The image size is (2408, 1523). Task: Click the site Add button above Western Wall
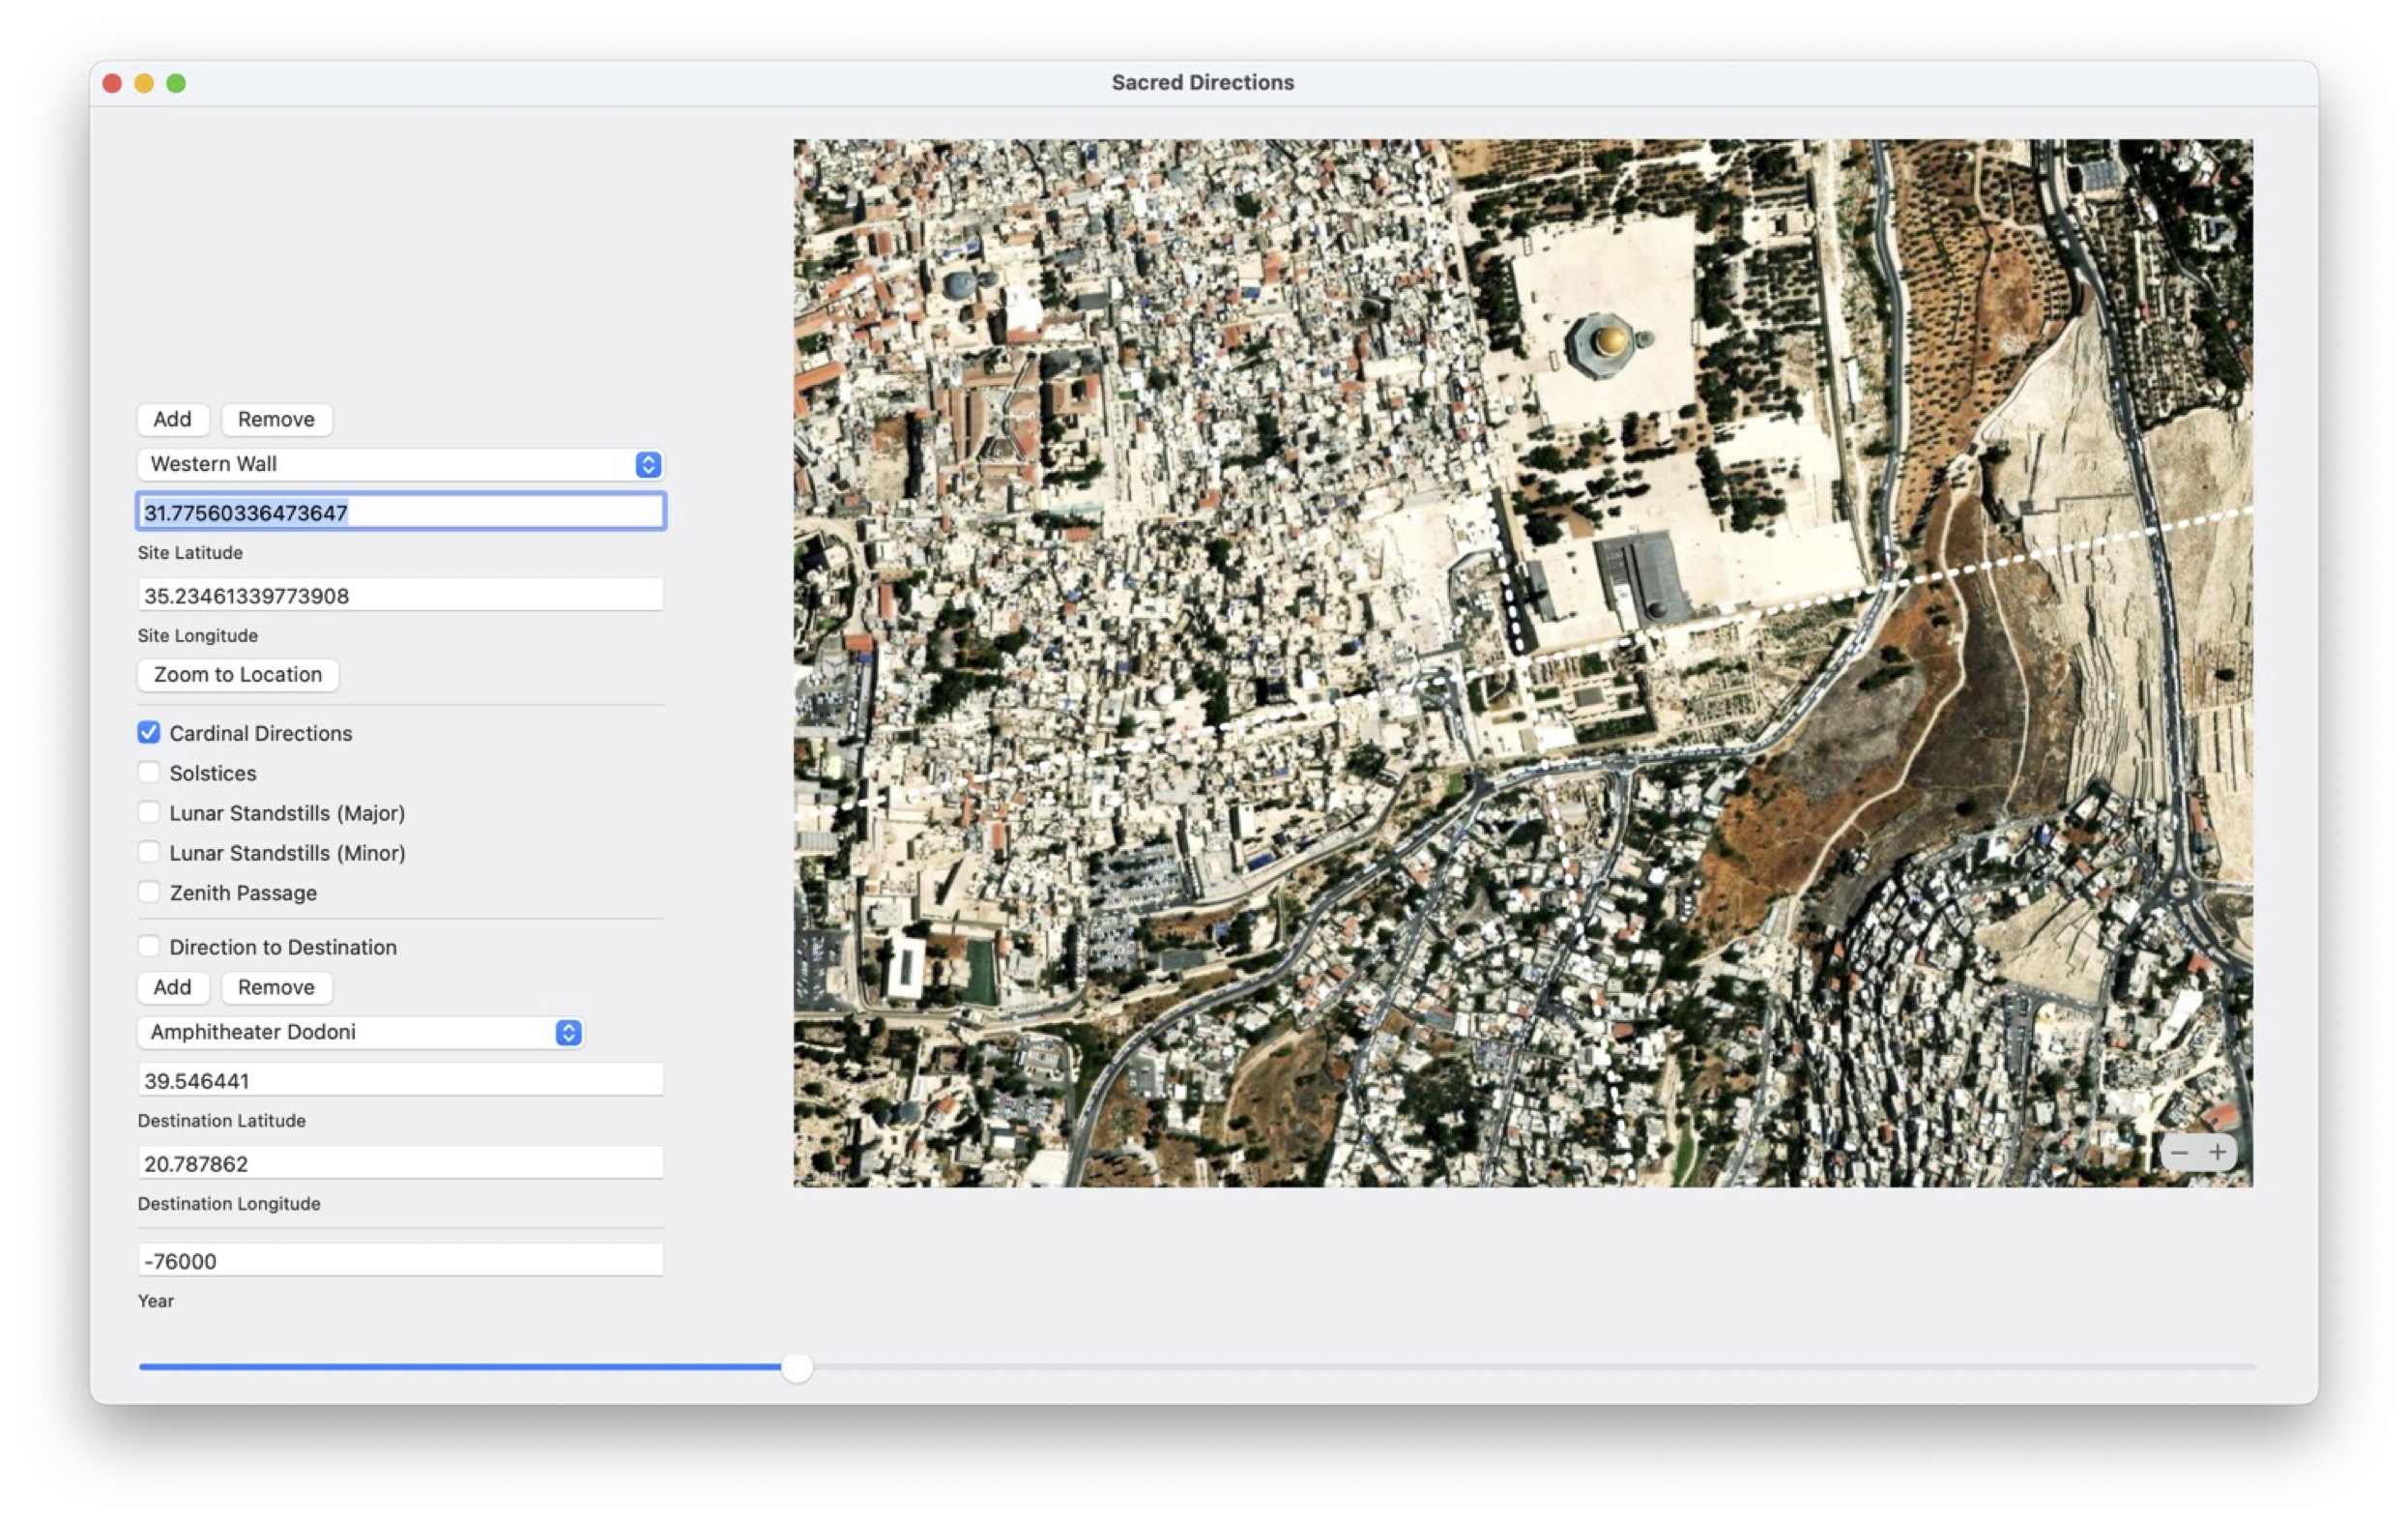[172, 419]
